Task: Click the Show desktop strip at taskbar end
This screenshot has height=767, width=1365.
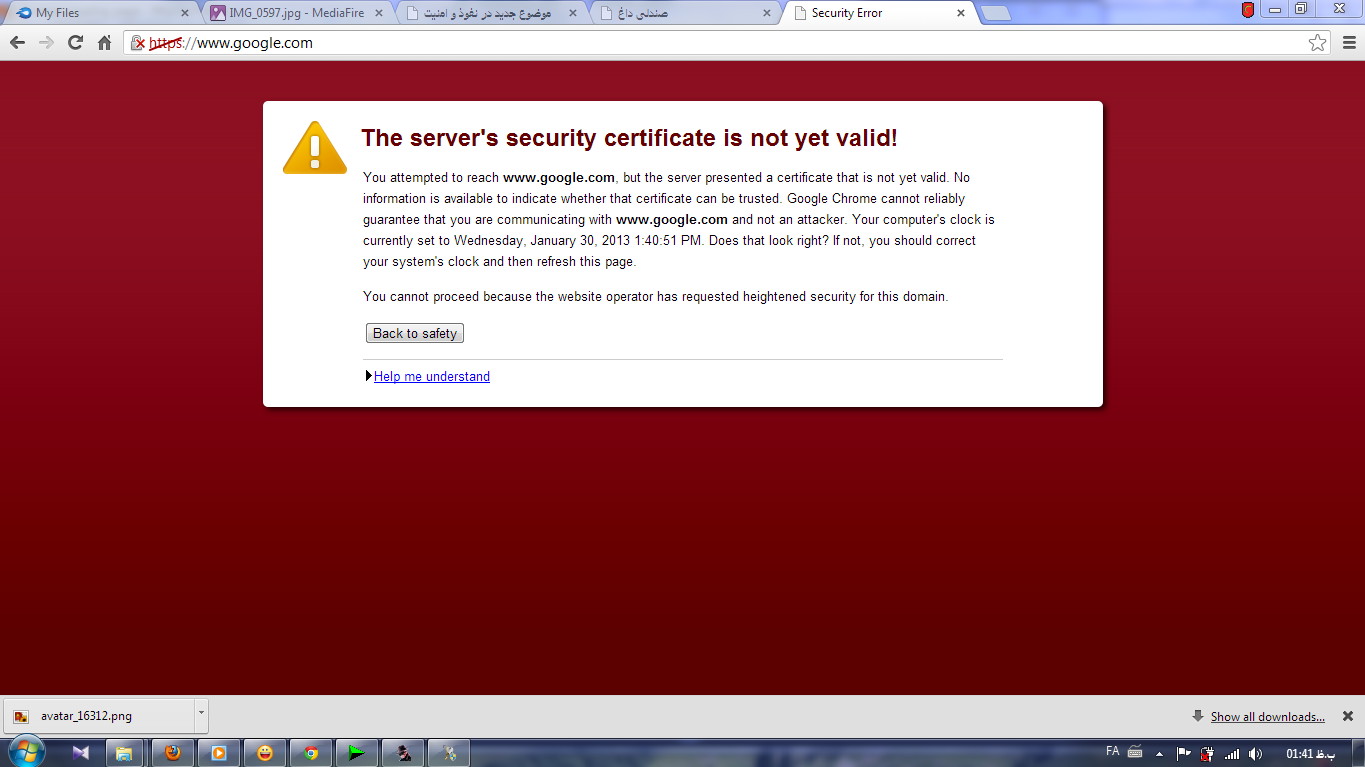Action: click(x=1358, y=753)
